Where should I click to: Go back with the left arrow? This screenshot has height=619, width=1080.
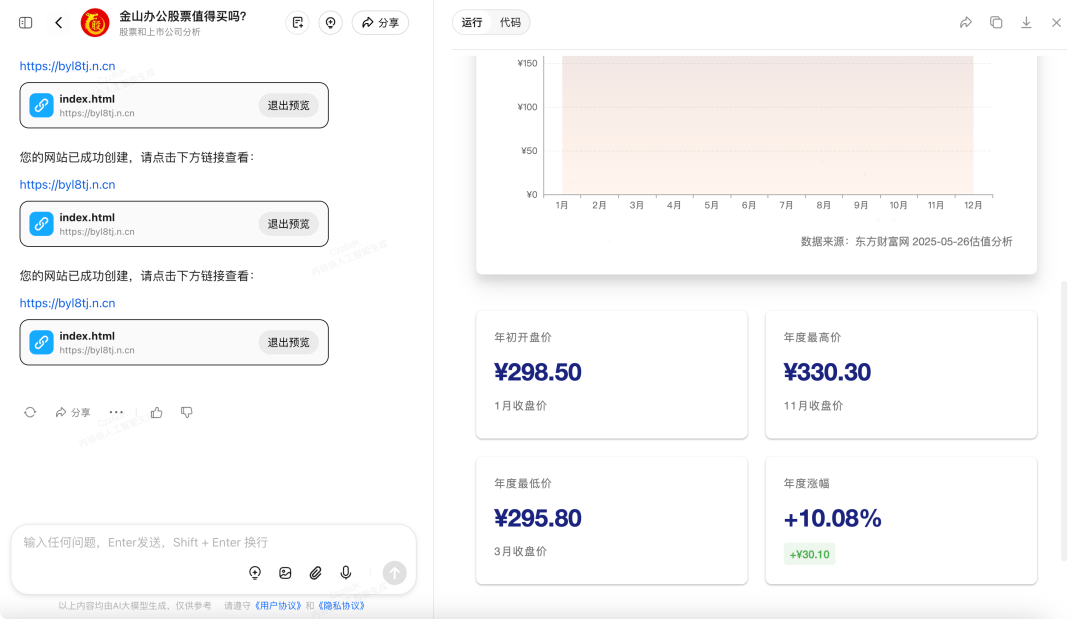coord(59,23)
